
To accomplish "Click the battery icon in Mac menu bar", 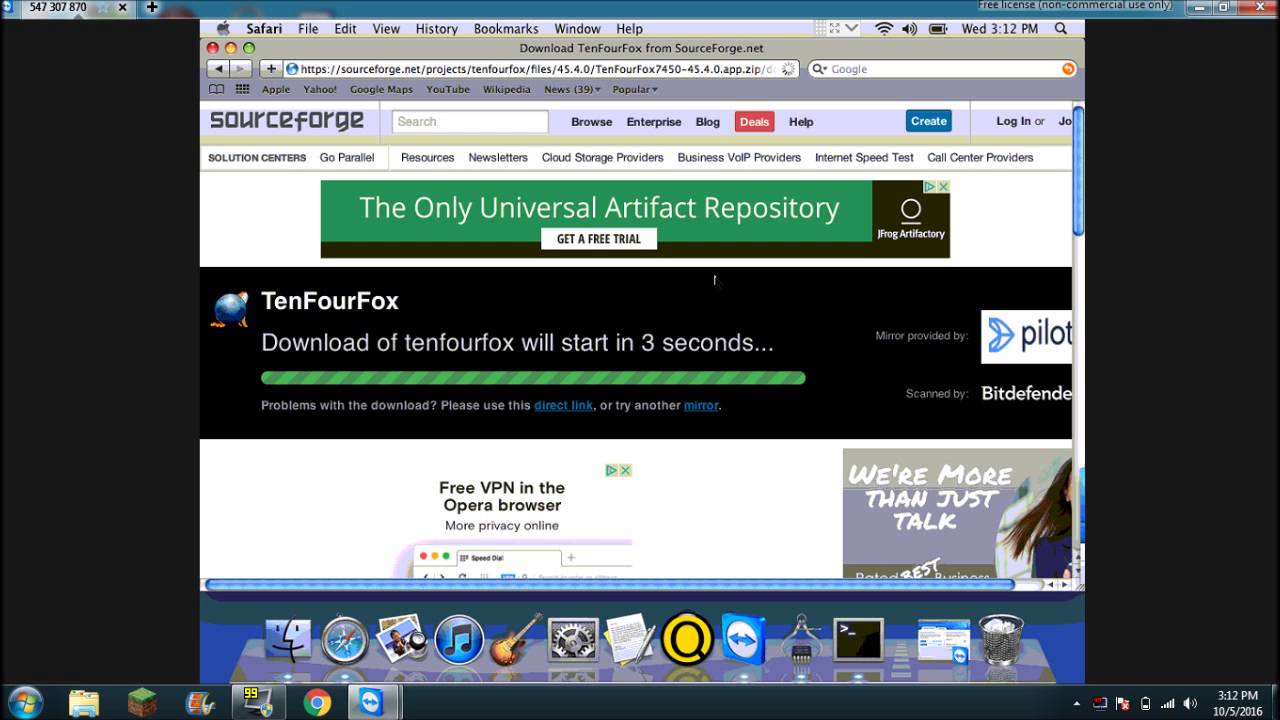I will tap(938, 29).
